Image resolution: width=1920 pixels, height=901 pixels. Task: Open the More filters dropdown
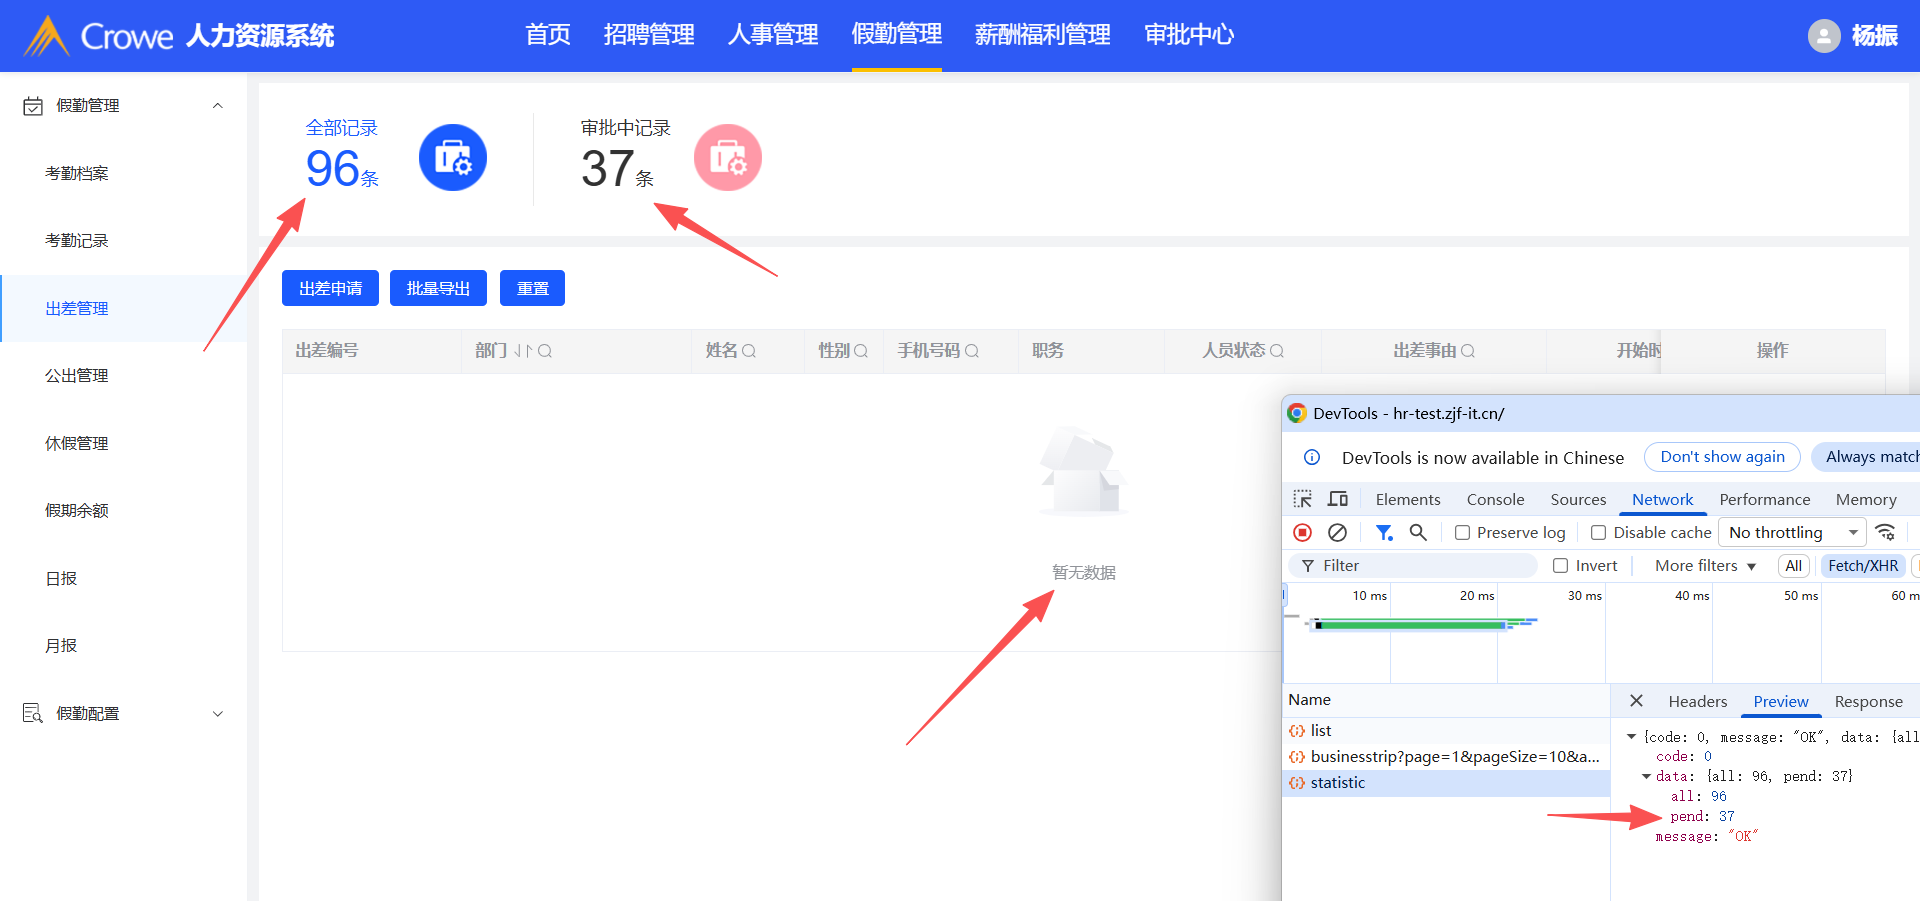coord(1705,566)
